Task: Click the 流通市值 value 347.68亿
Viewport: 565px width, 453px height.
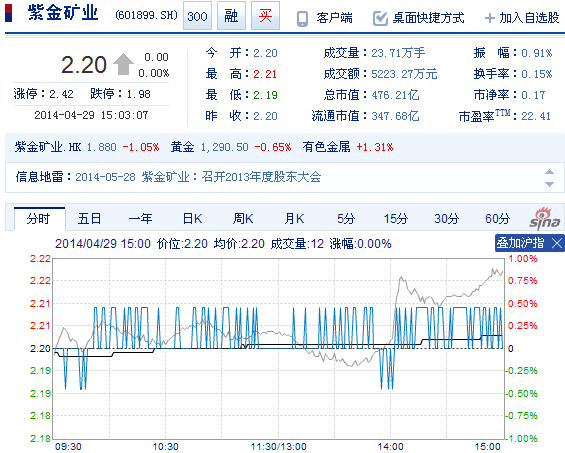Action: pyautogui.click(x=395, y=116)
